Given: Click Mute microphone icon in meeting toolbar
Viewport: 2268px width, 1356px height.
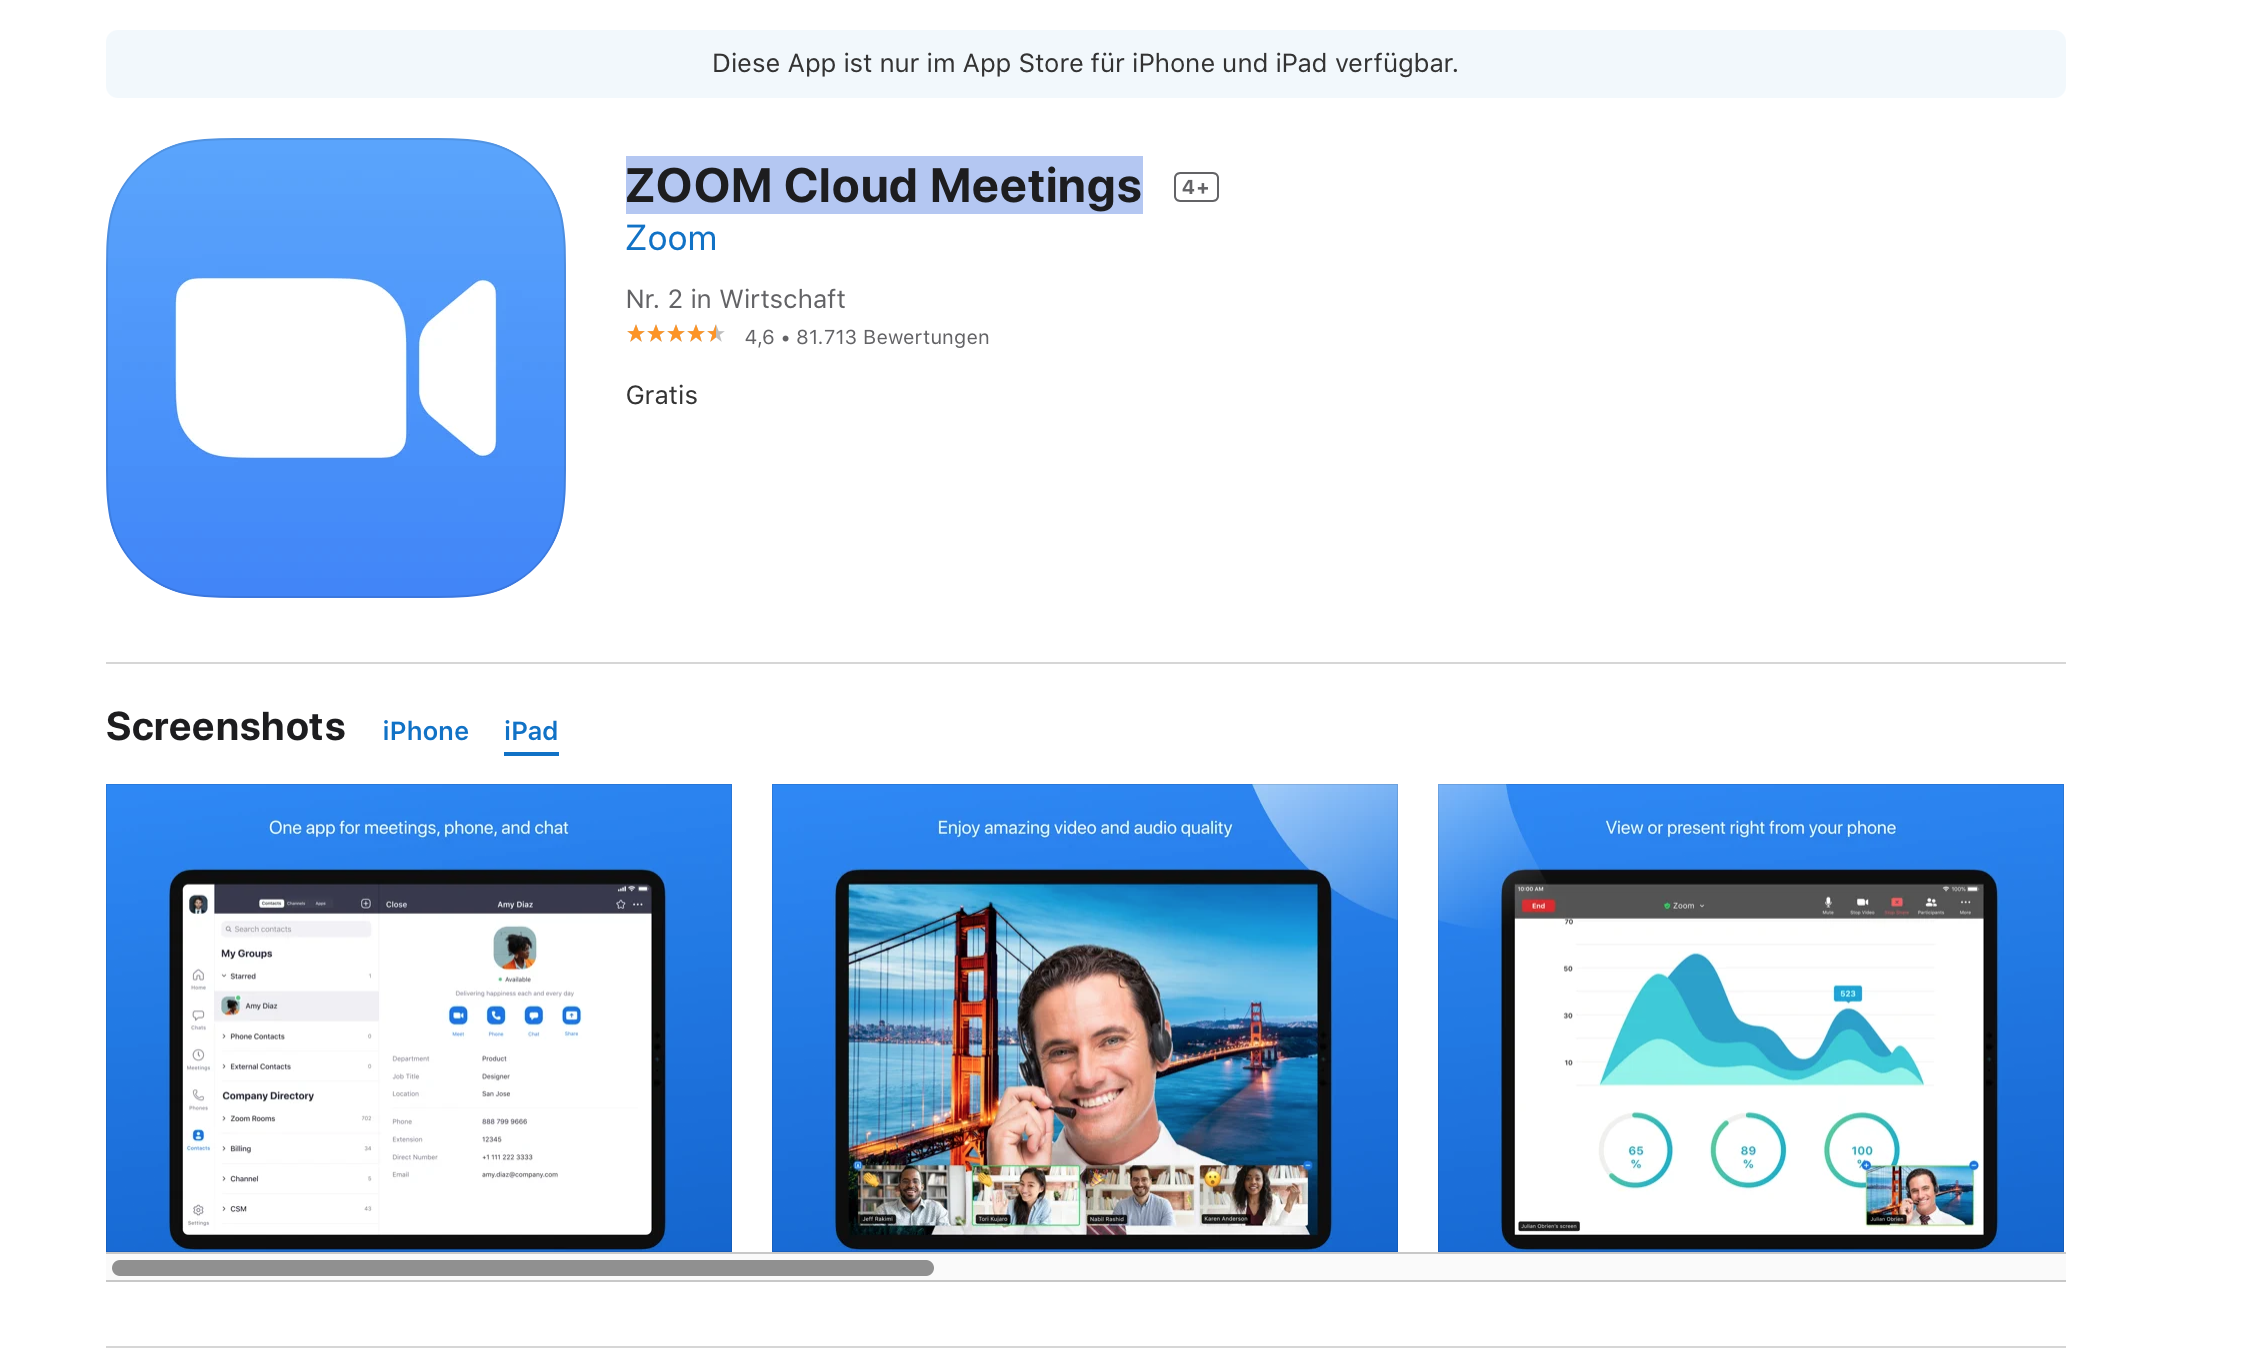Looking at the screenshot, I should (1828, 902).
